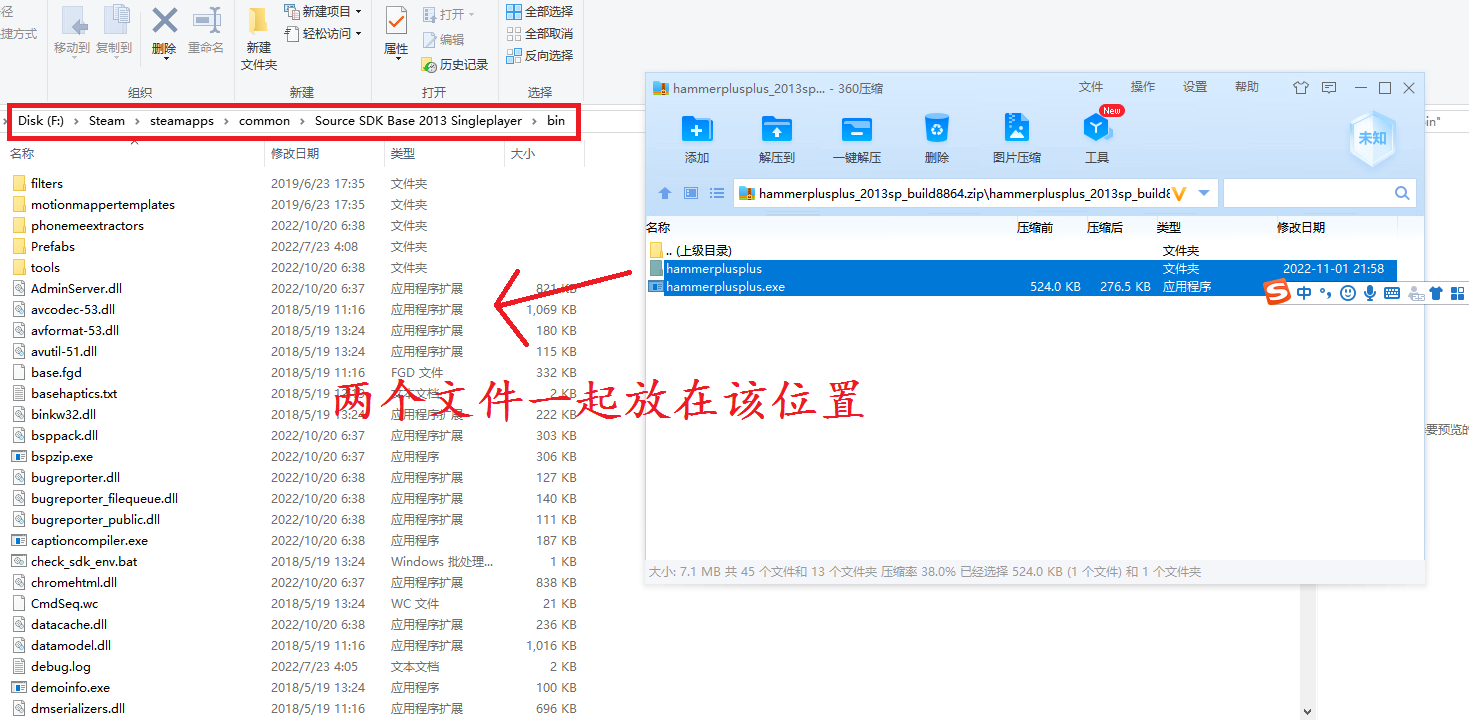The width and height of the screenshot is (1469, 726).
Task: Open the Sogou soft keyboard icon
Action: pos(1391,293)
